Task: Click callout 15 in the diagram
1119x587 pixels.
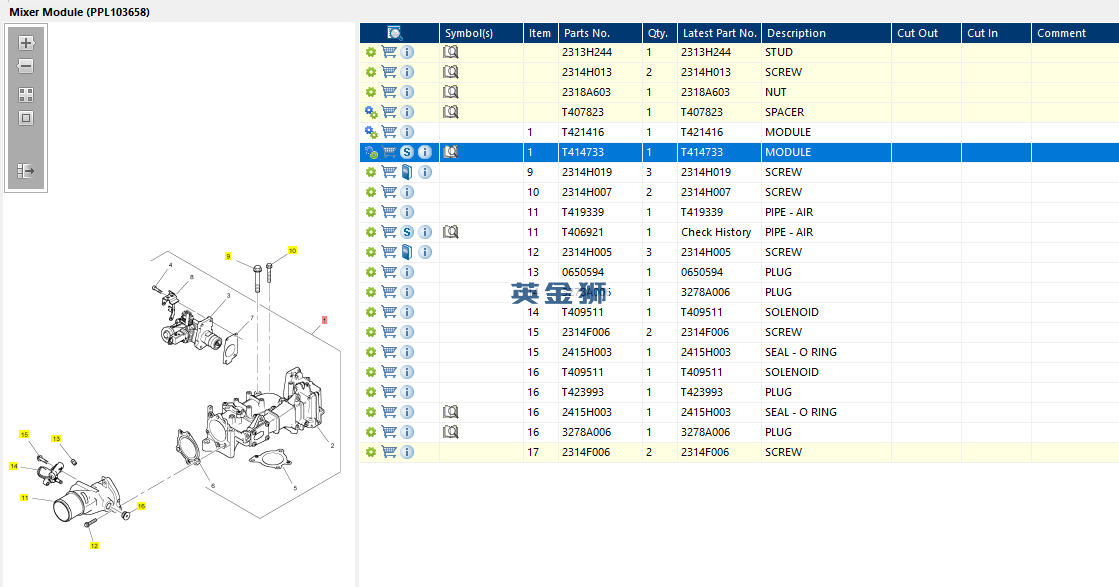Action: tap(24, 434)
